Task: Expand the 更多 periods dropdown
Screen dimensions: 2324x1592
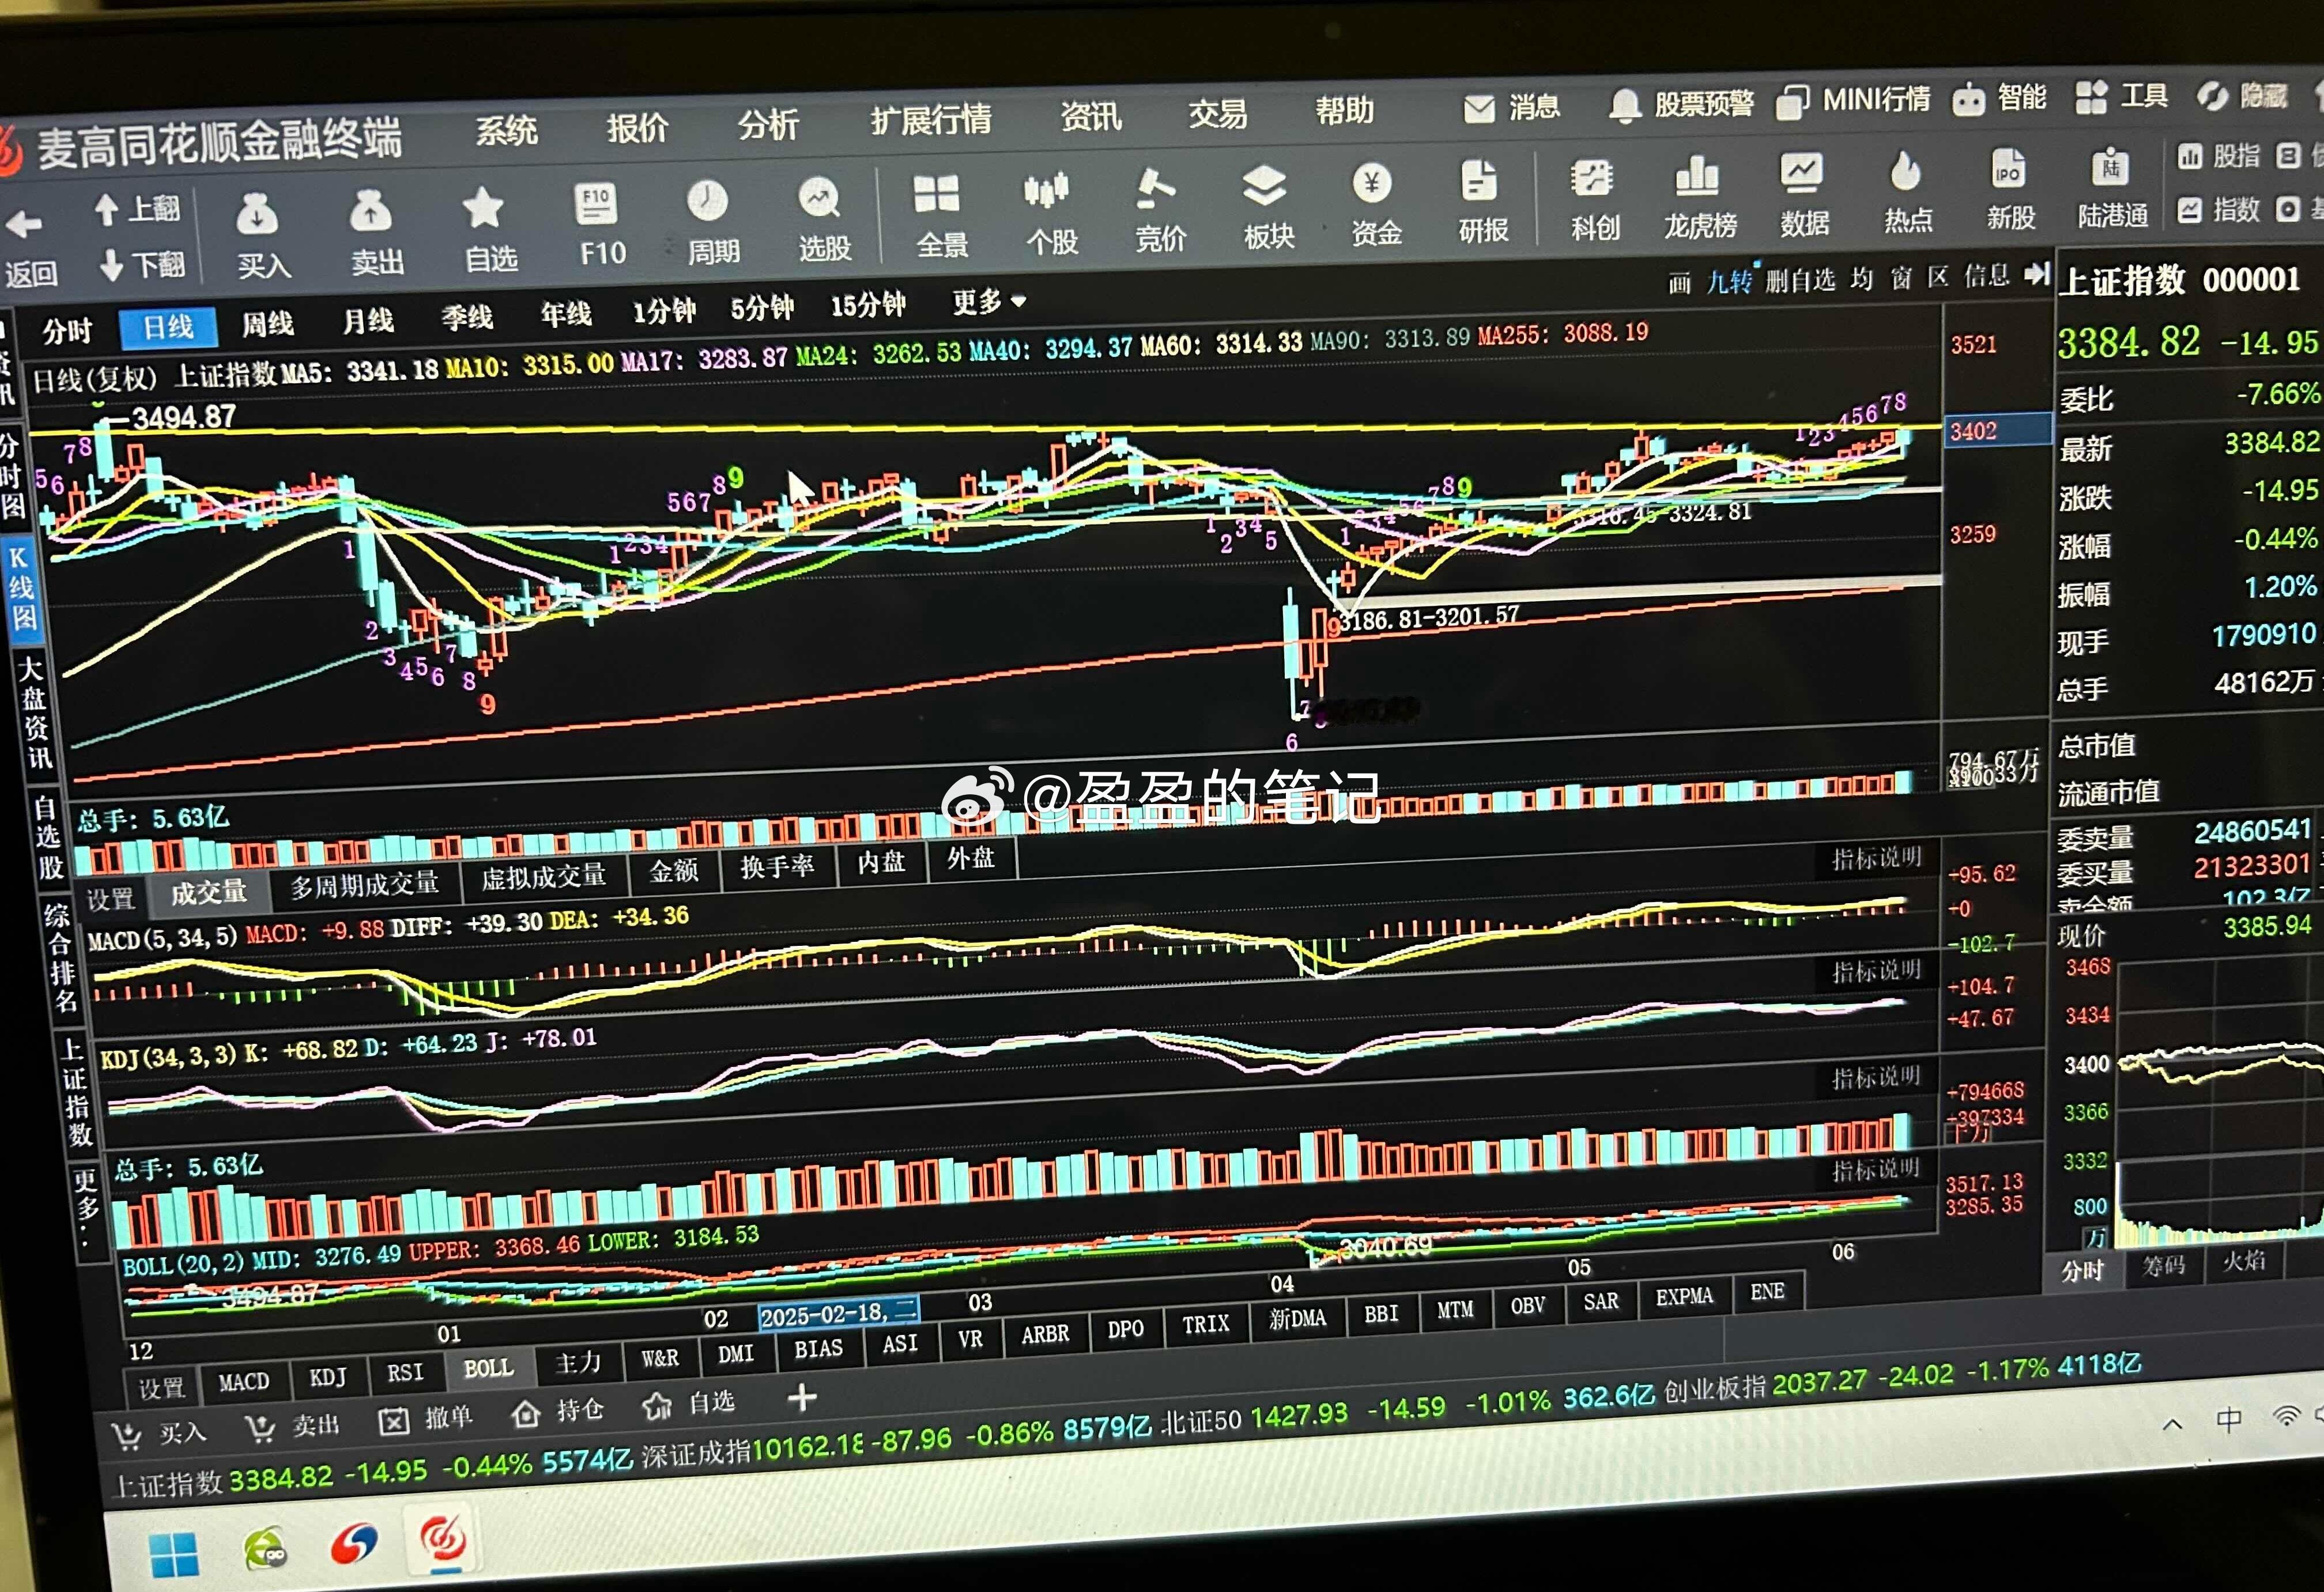Action: tap(989, 301)
